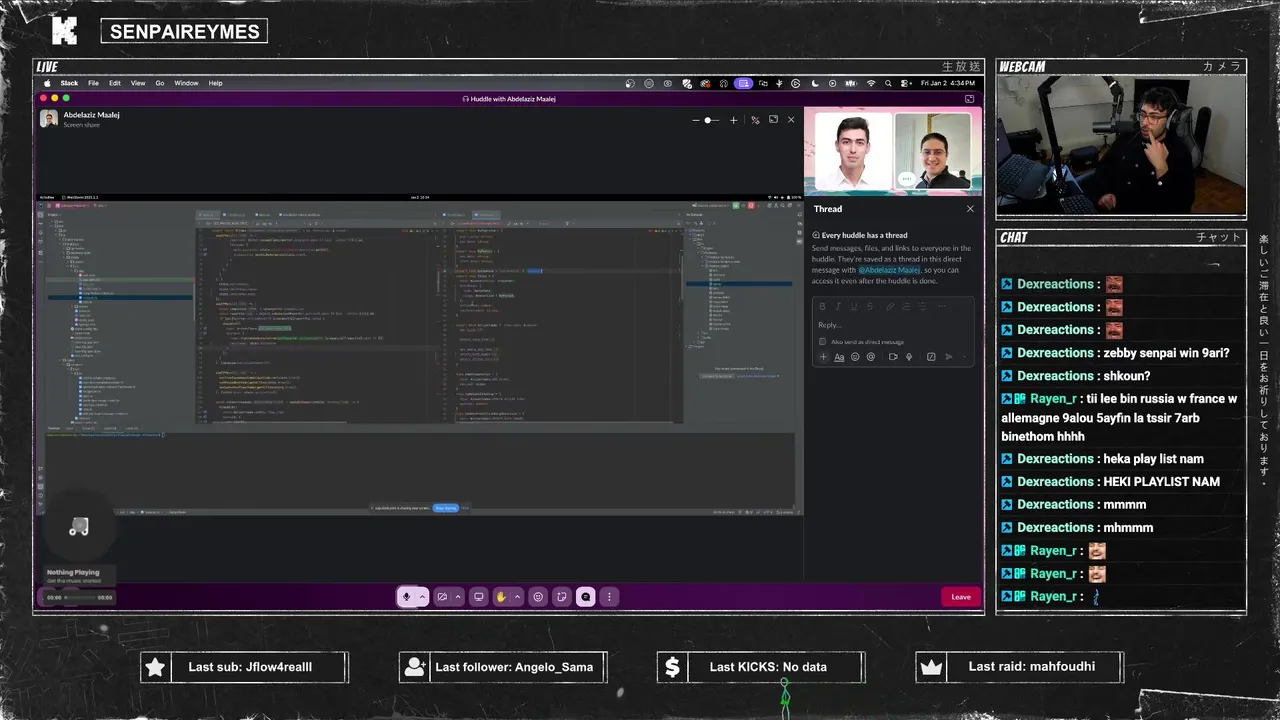The width and height of the screenshot is (1280, 720).
Task: Open emoji picker in reply composer
Action: click(855, 357)
